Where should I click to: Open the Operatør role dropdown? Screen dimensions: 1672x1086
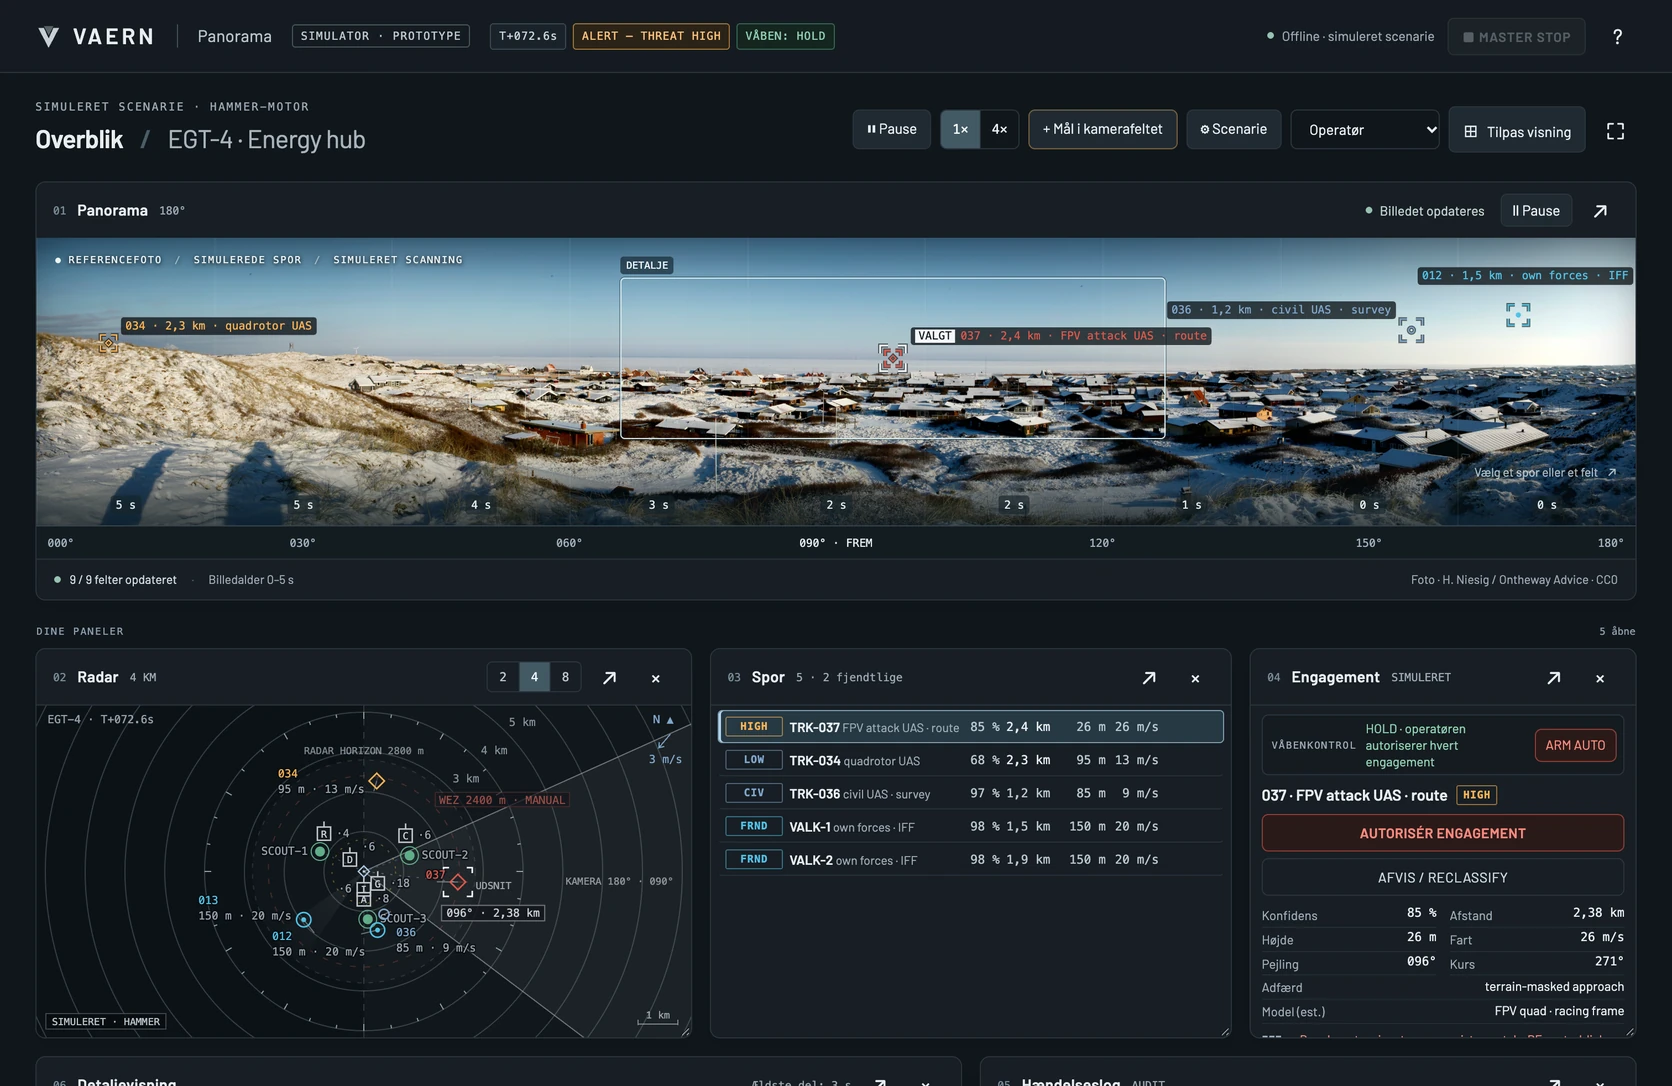tap(1365, 129)
